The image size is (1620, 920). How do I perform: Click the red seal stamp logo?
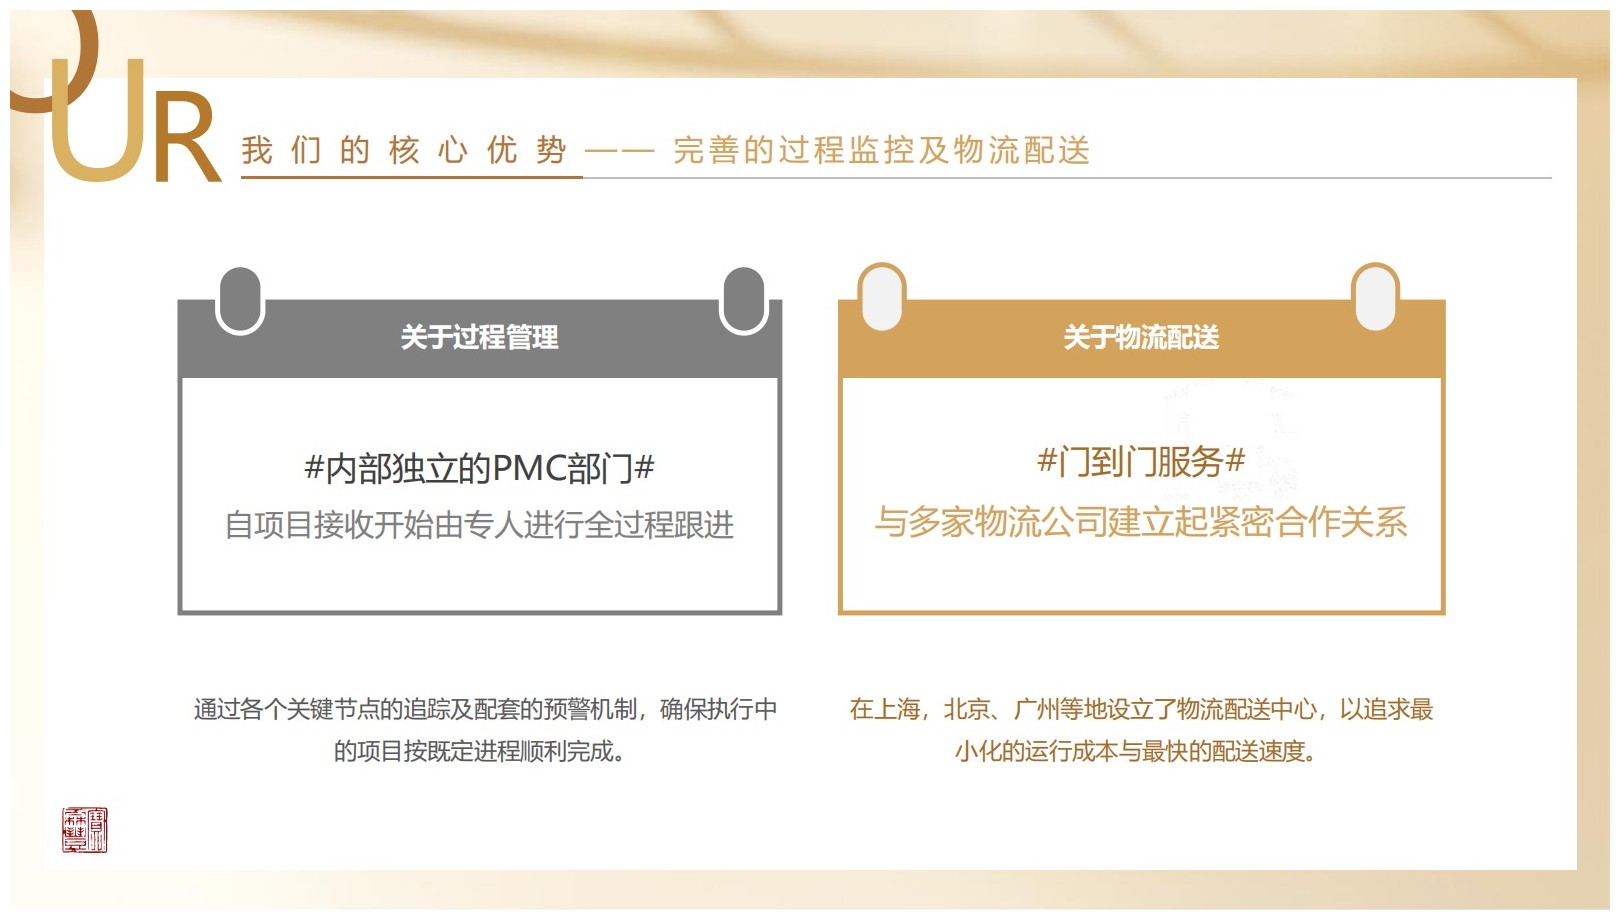tap(84, 830)
